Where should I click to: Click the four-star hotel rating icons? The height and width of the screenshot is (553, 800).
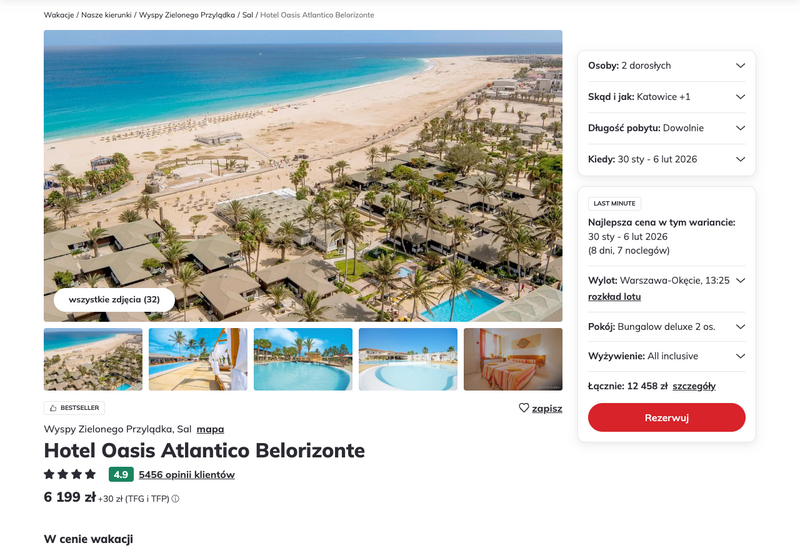pos(70,474)
